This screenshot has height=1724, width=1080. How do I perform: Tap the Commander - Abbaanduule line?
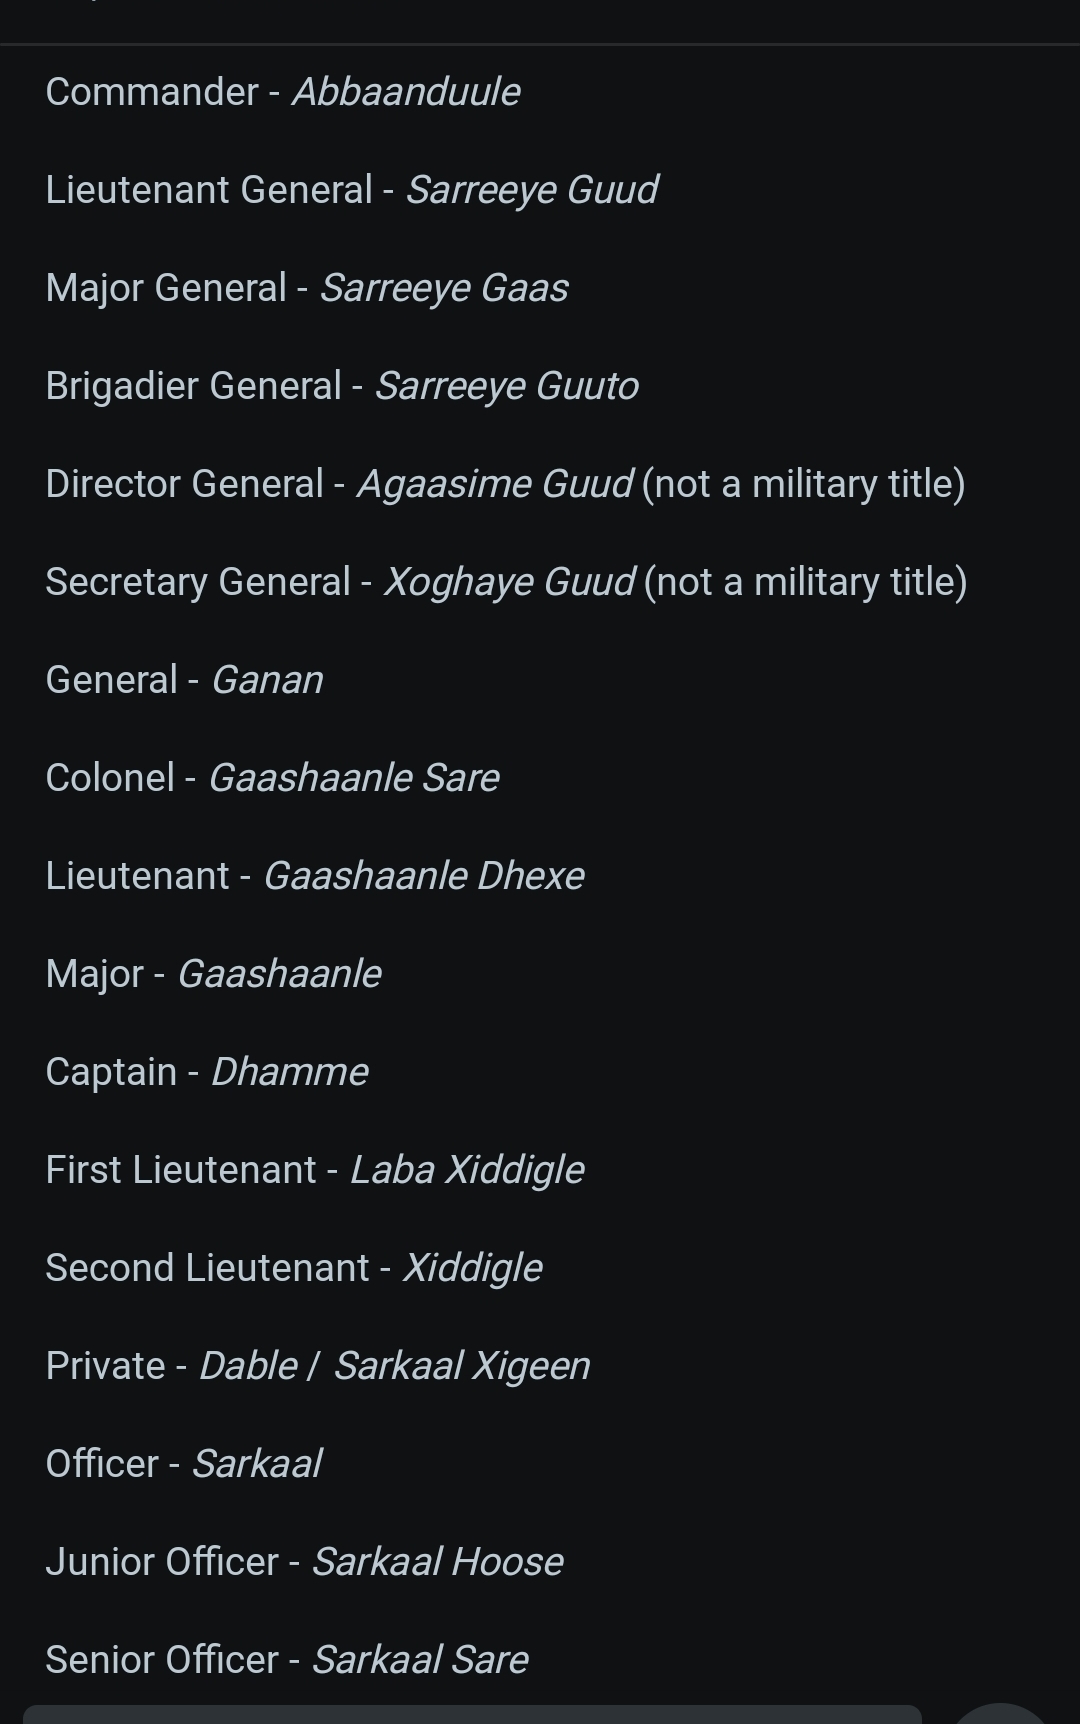tap(283, 92)
